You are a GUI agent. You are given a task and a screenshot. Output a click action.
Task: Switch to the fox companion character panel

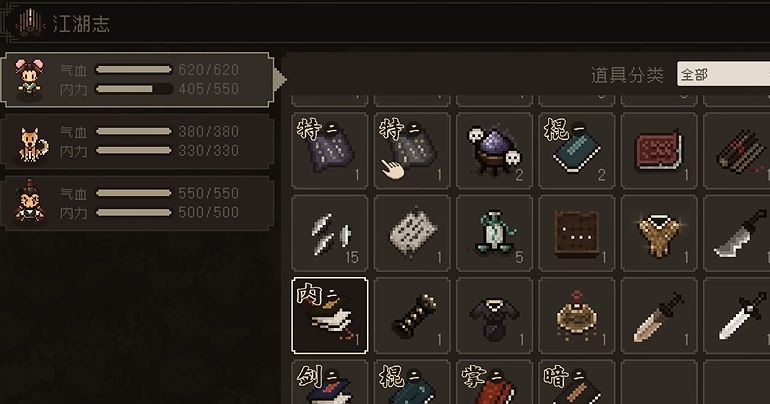138,141
